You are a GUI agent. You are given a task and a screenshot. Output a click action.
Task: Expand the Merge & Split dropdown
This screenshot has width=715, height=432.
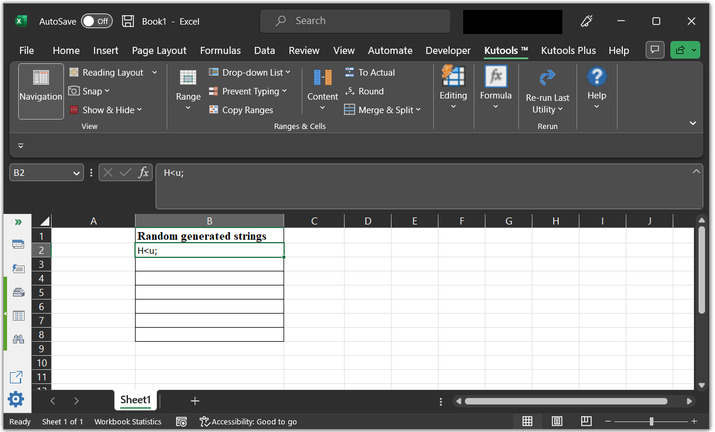click(x=385, y=110)
